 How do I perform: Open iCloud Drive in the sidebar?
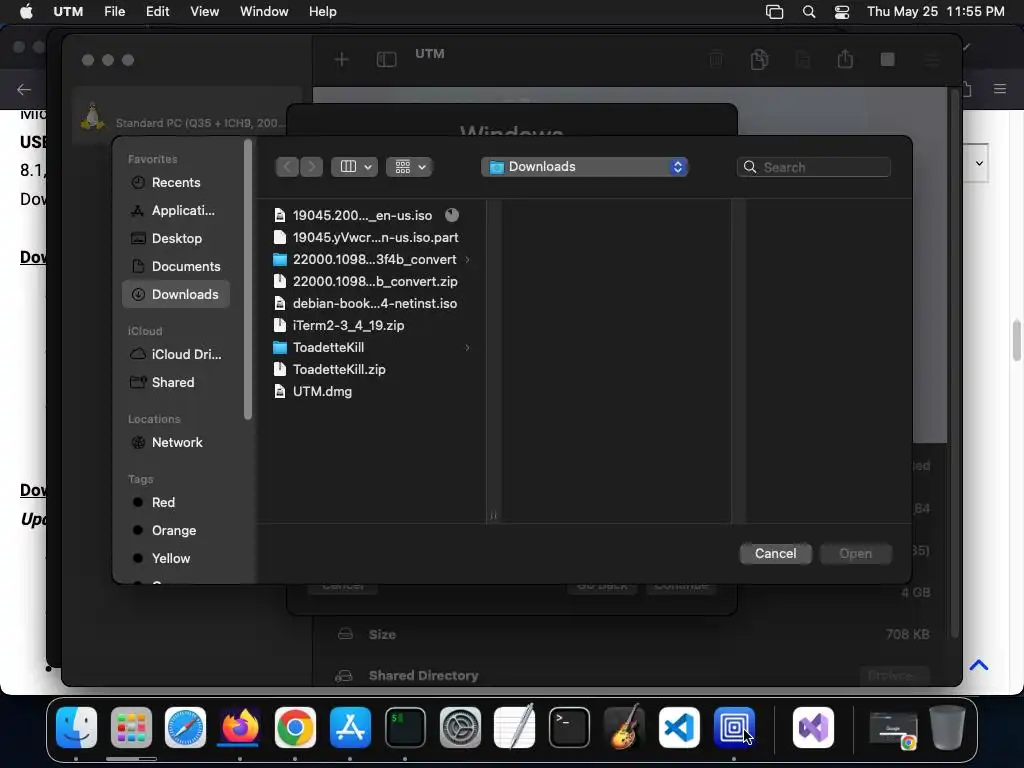[176, 354]
